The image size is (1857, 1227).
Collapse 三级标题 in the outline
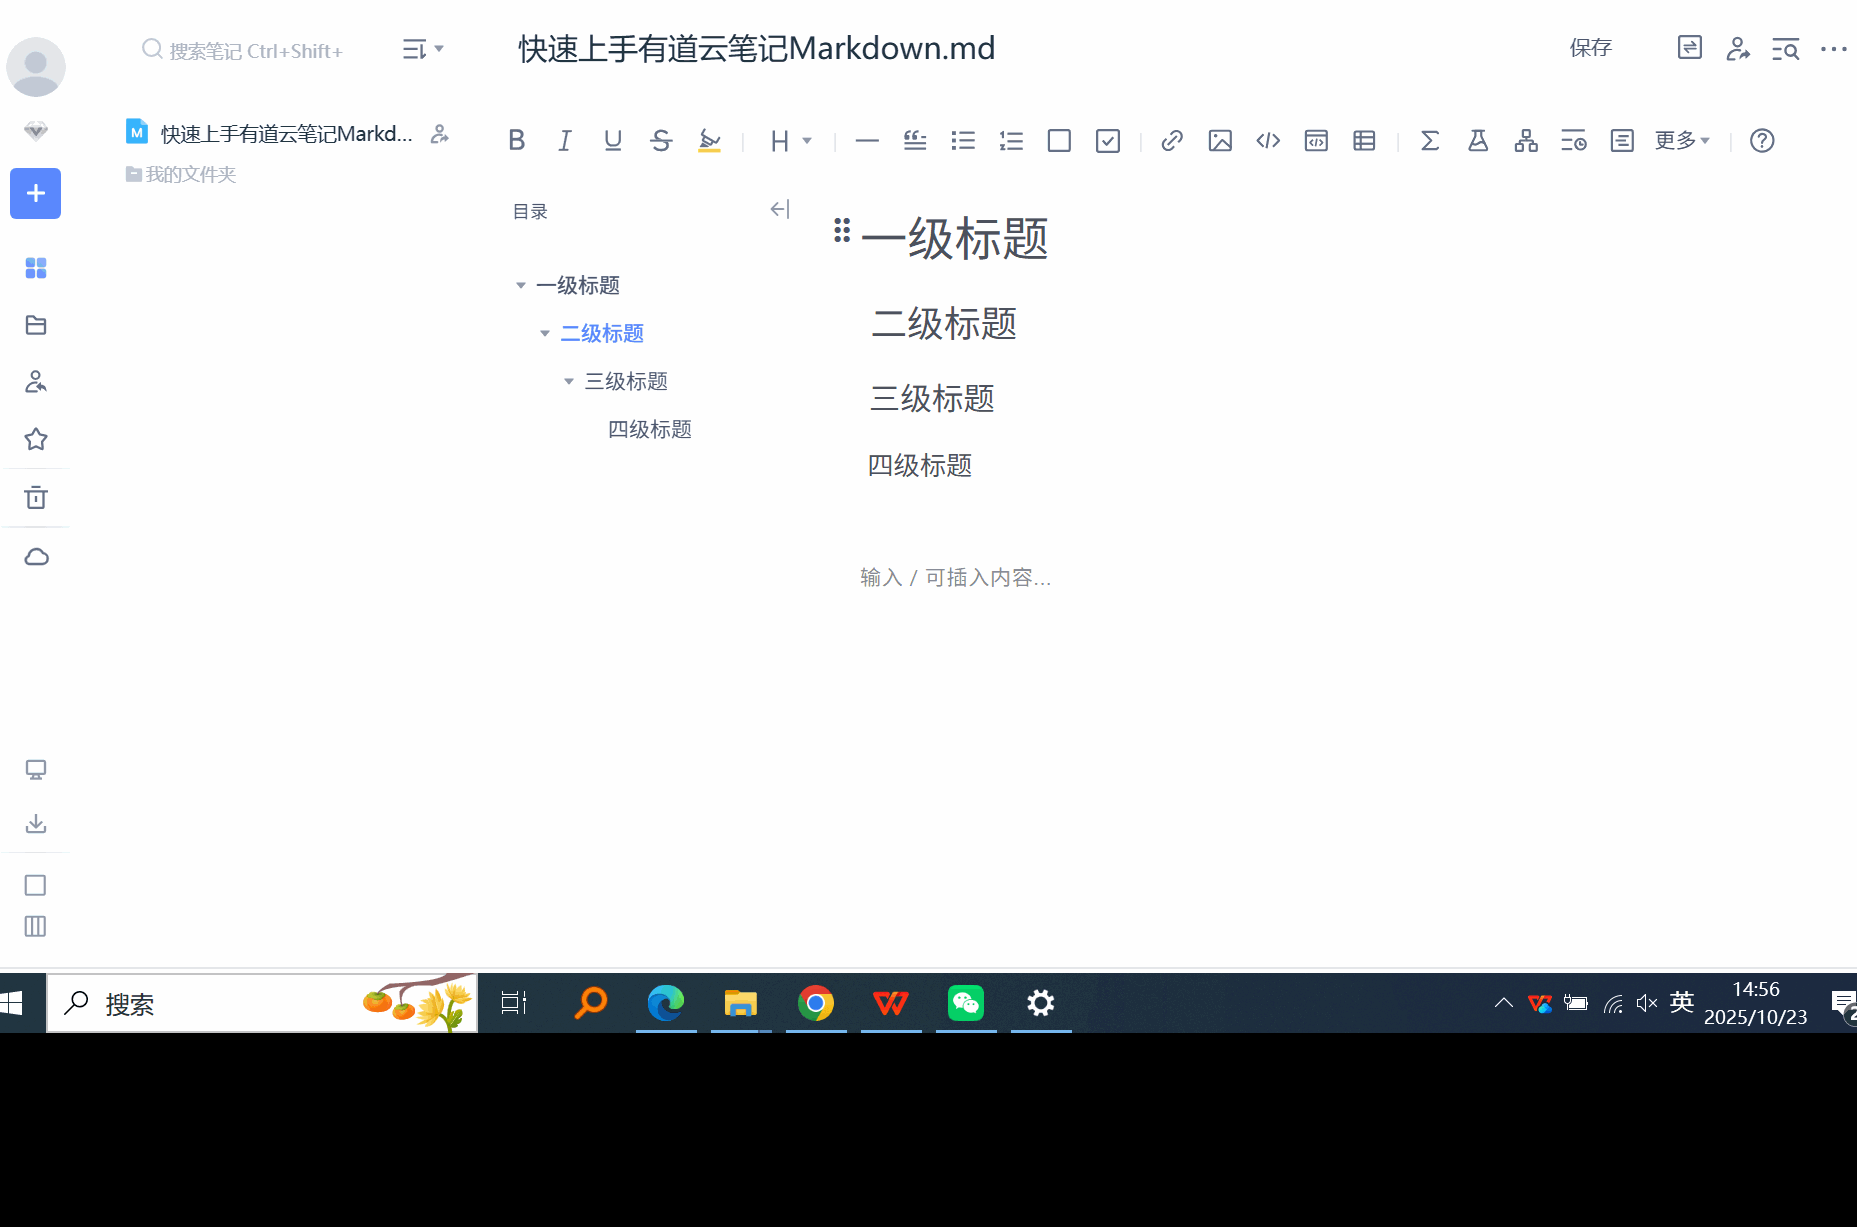(568, 382)
